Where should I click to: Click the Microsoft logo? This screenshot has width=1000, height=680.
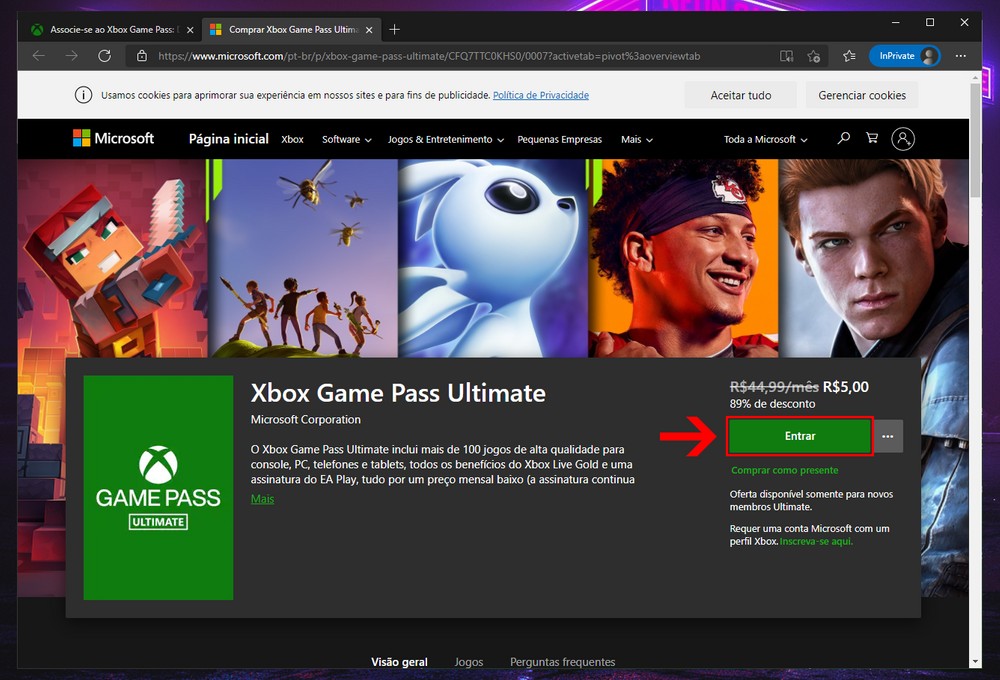pos(114,138)
